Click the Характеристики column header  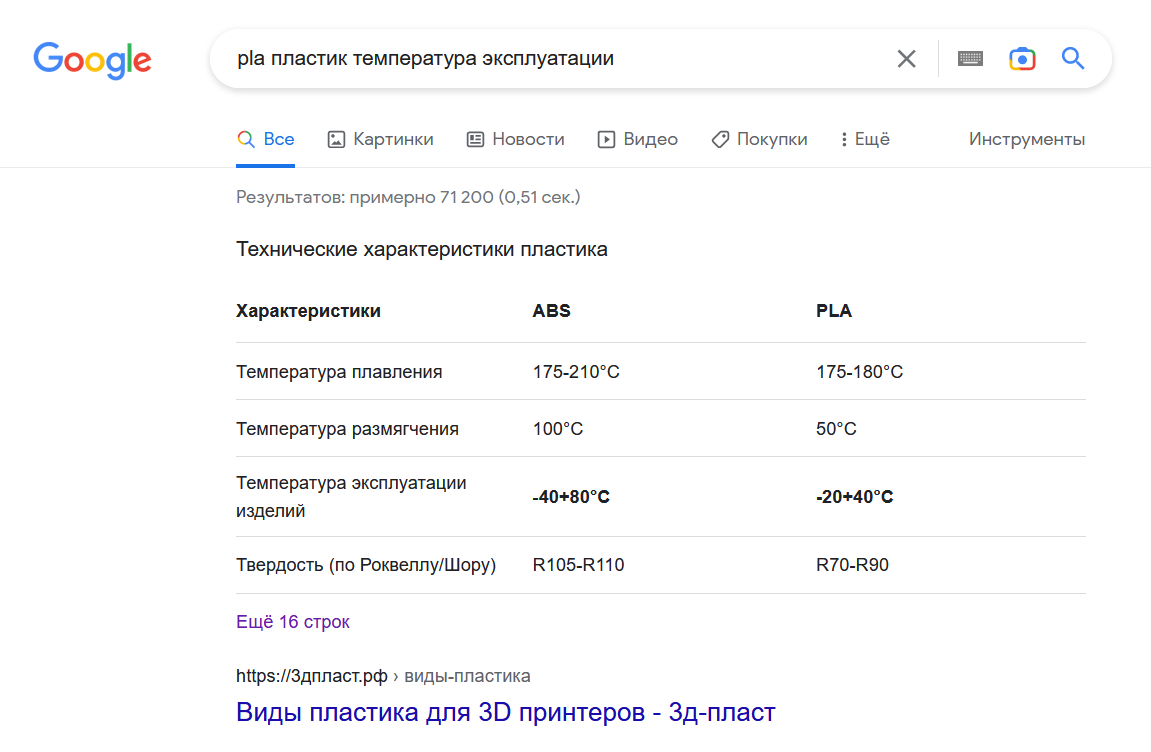click(x=308, y=311)
